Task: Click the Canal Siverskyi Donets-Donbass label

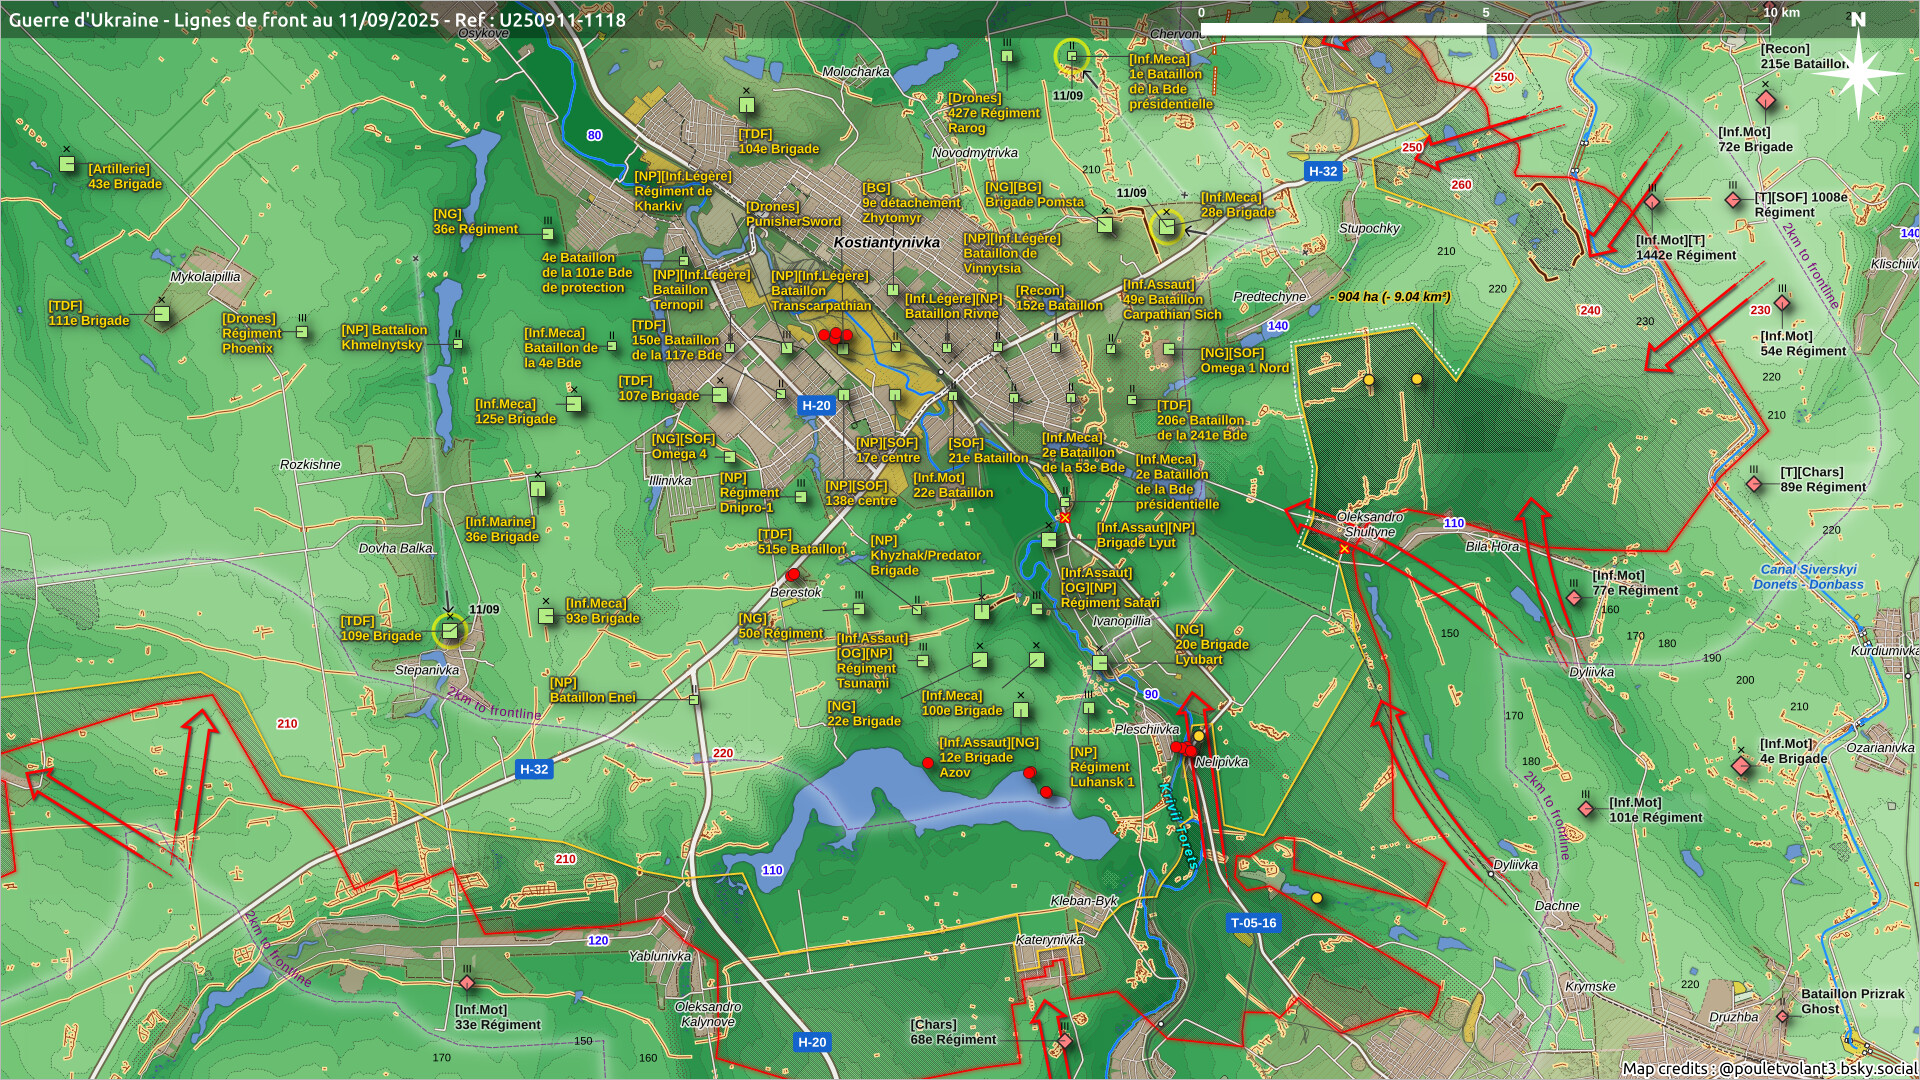Action: [1808, 577]
